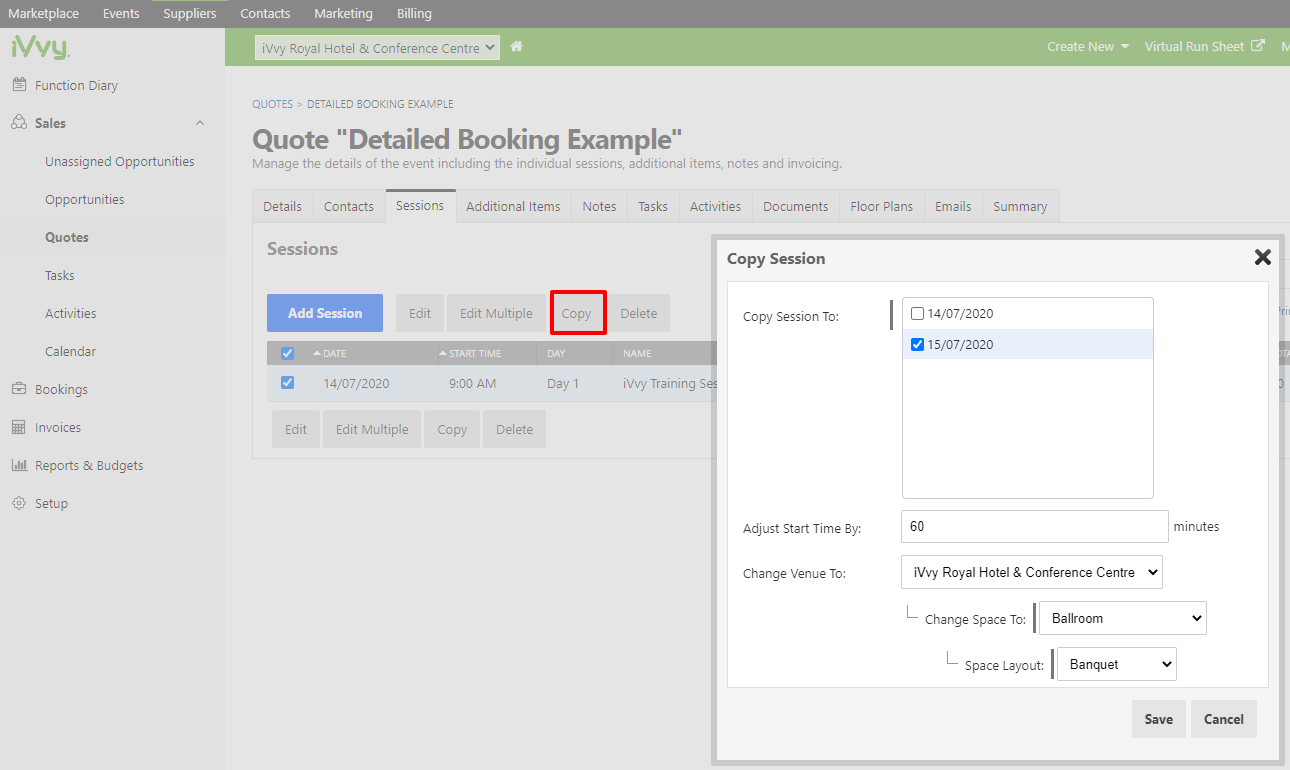Uncheck the 14/07/2020 session row checkbox

pyautogui.click(x=288, y=383)
